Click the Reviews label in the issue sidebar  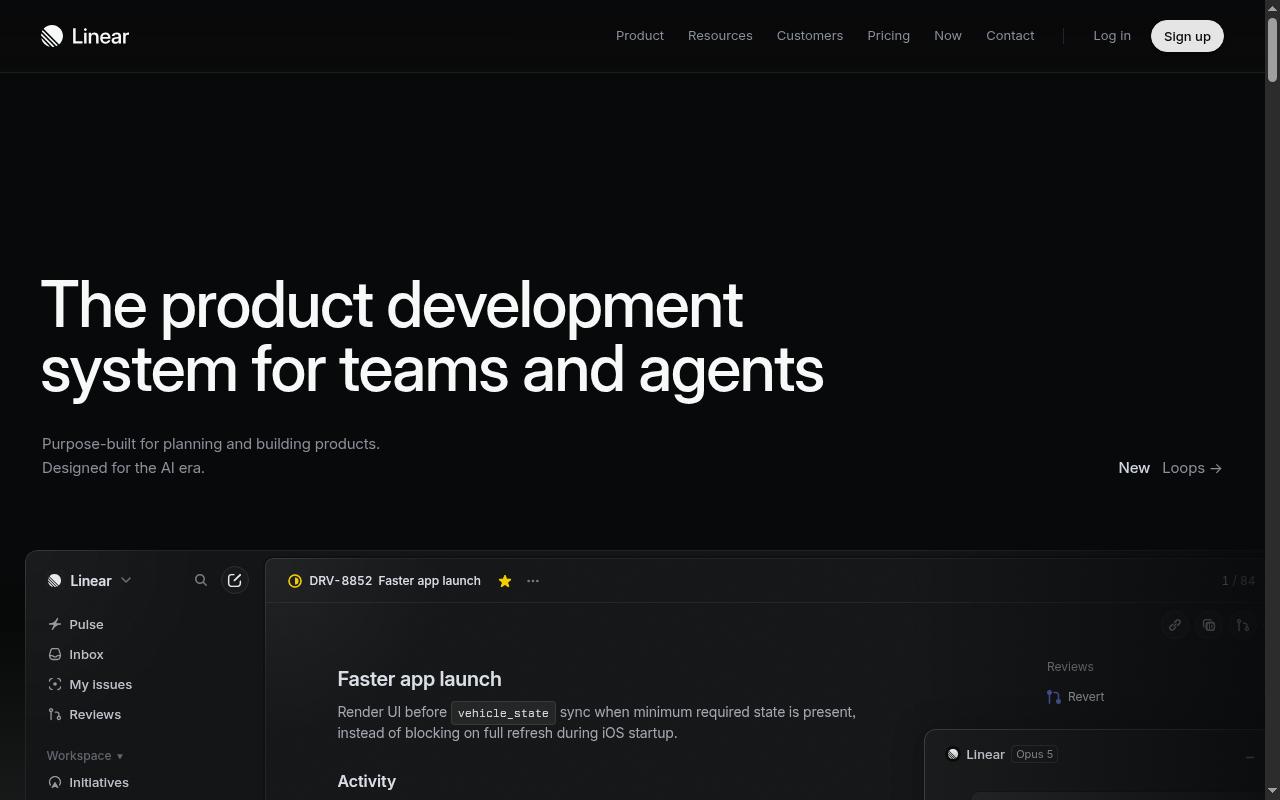1070,667
